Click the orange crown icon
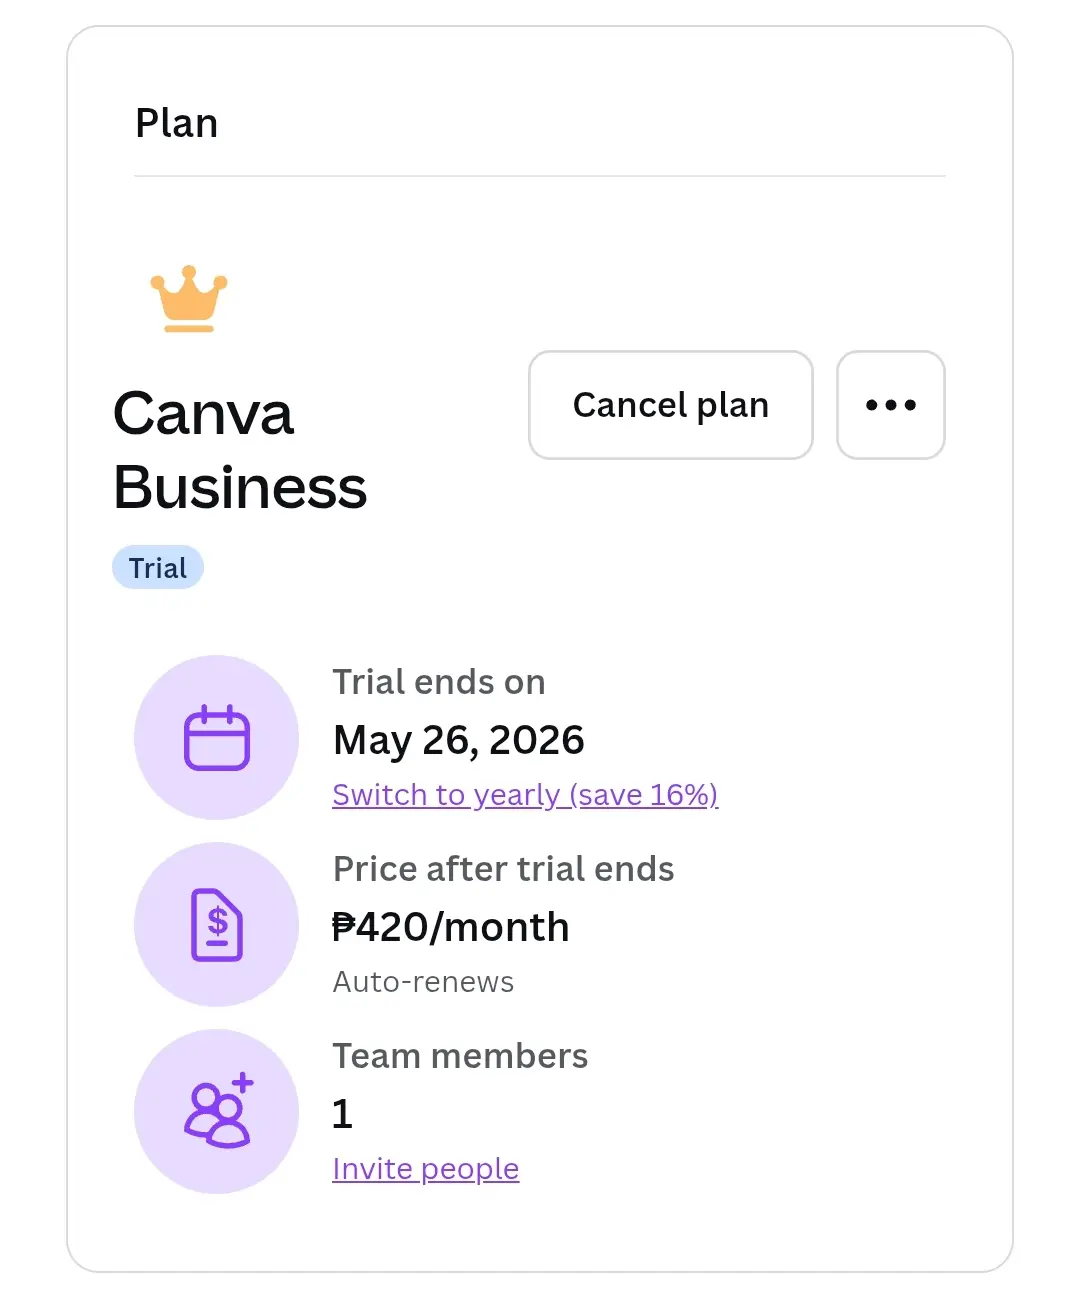Screen dimensions: 1080x1308 189,299
